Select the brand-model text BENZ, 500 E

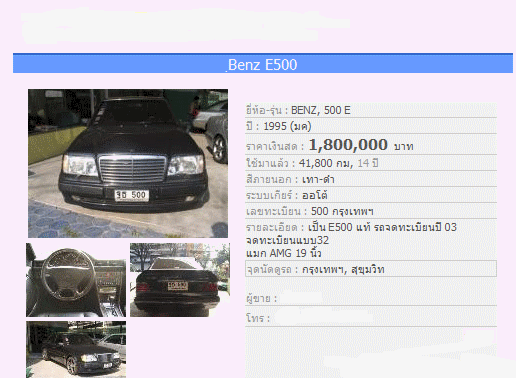point(321,110)
